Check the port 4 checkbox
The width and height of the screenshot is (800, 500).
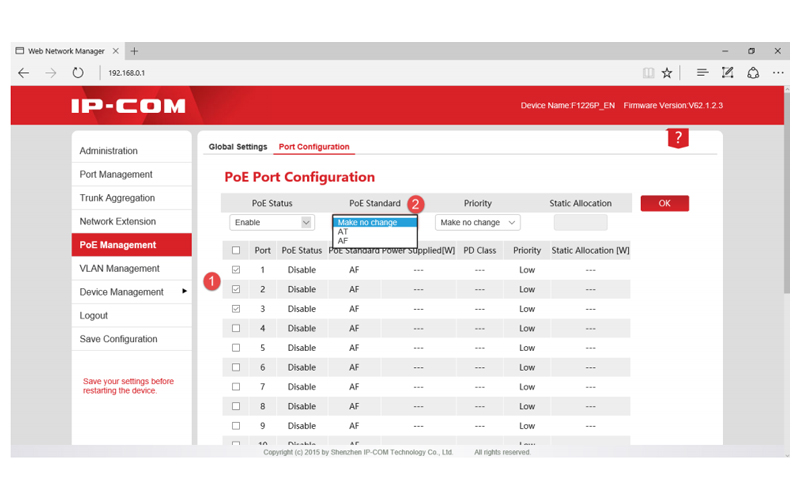point(236,329)
